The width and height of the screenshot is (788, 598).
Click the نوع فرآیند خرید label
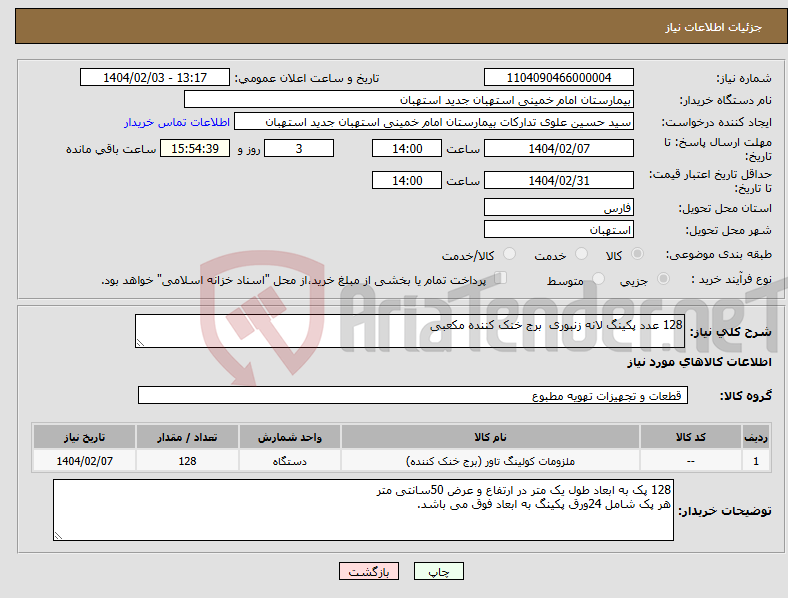(732, 279)
